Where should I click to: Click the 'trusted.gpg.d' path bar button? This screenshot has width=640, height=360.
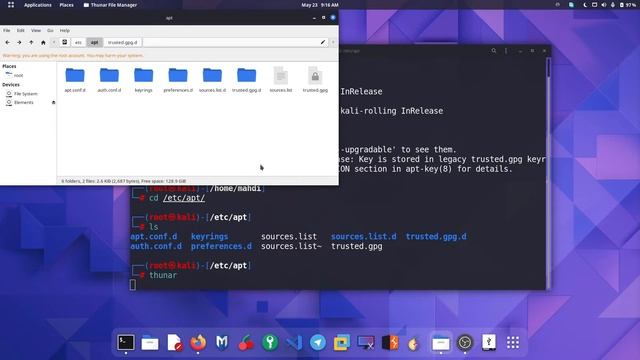pos(122,42)
